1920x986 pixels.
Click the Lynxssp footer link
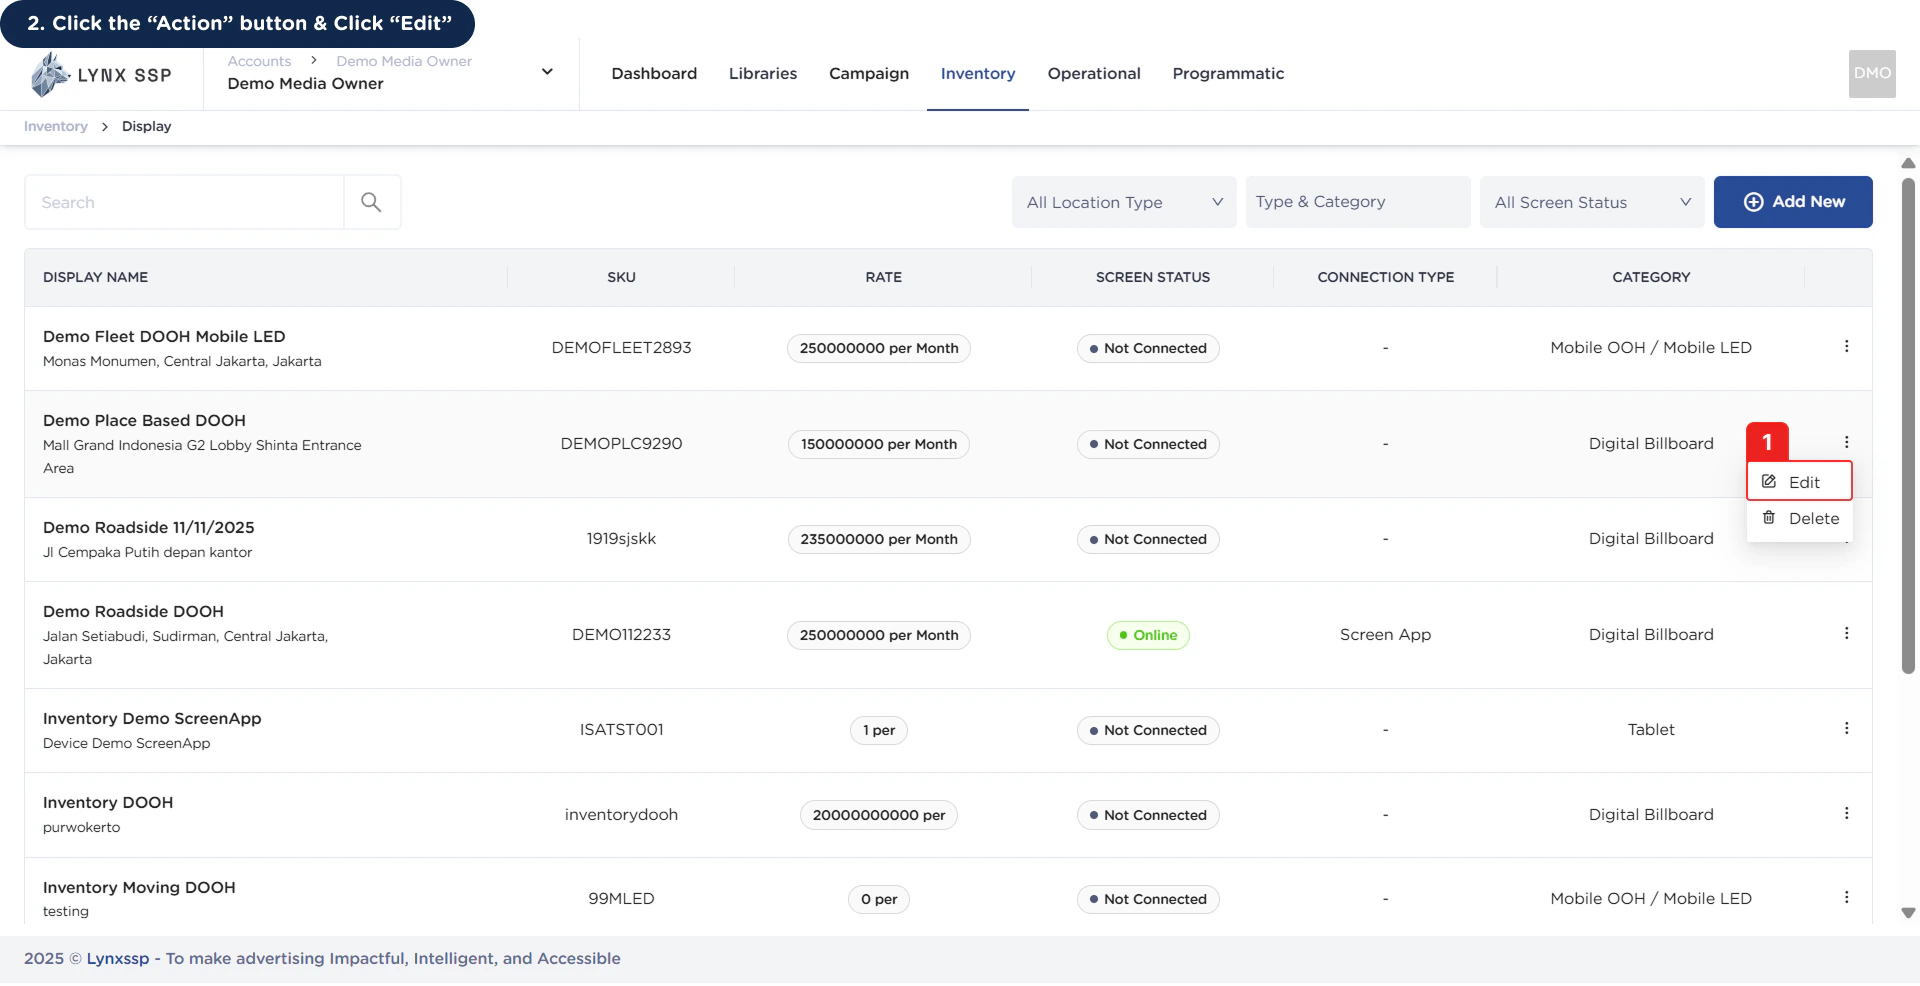coord(118,958)
